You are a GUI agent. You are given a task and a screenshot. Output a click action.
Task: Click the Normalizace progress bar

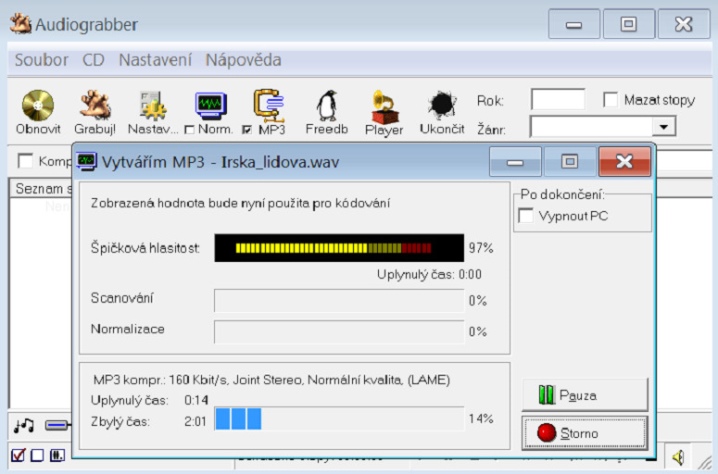click(x=339, y=331)
